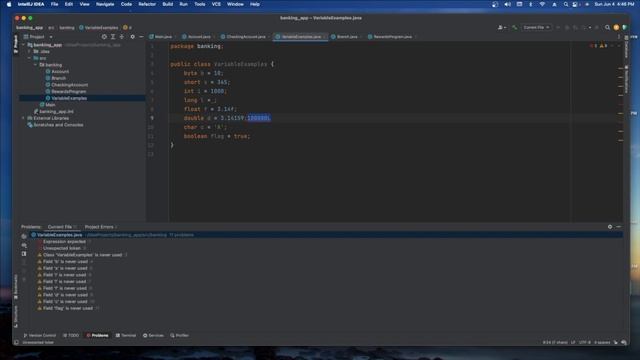Click macOS Spotlight search icon
640x360 pixels.
click(566, 4)
